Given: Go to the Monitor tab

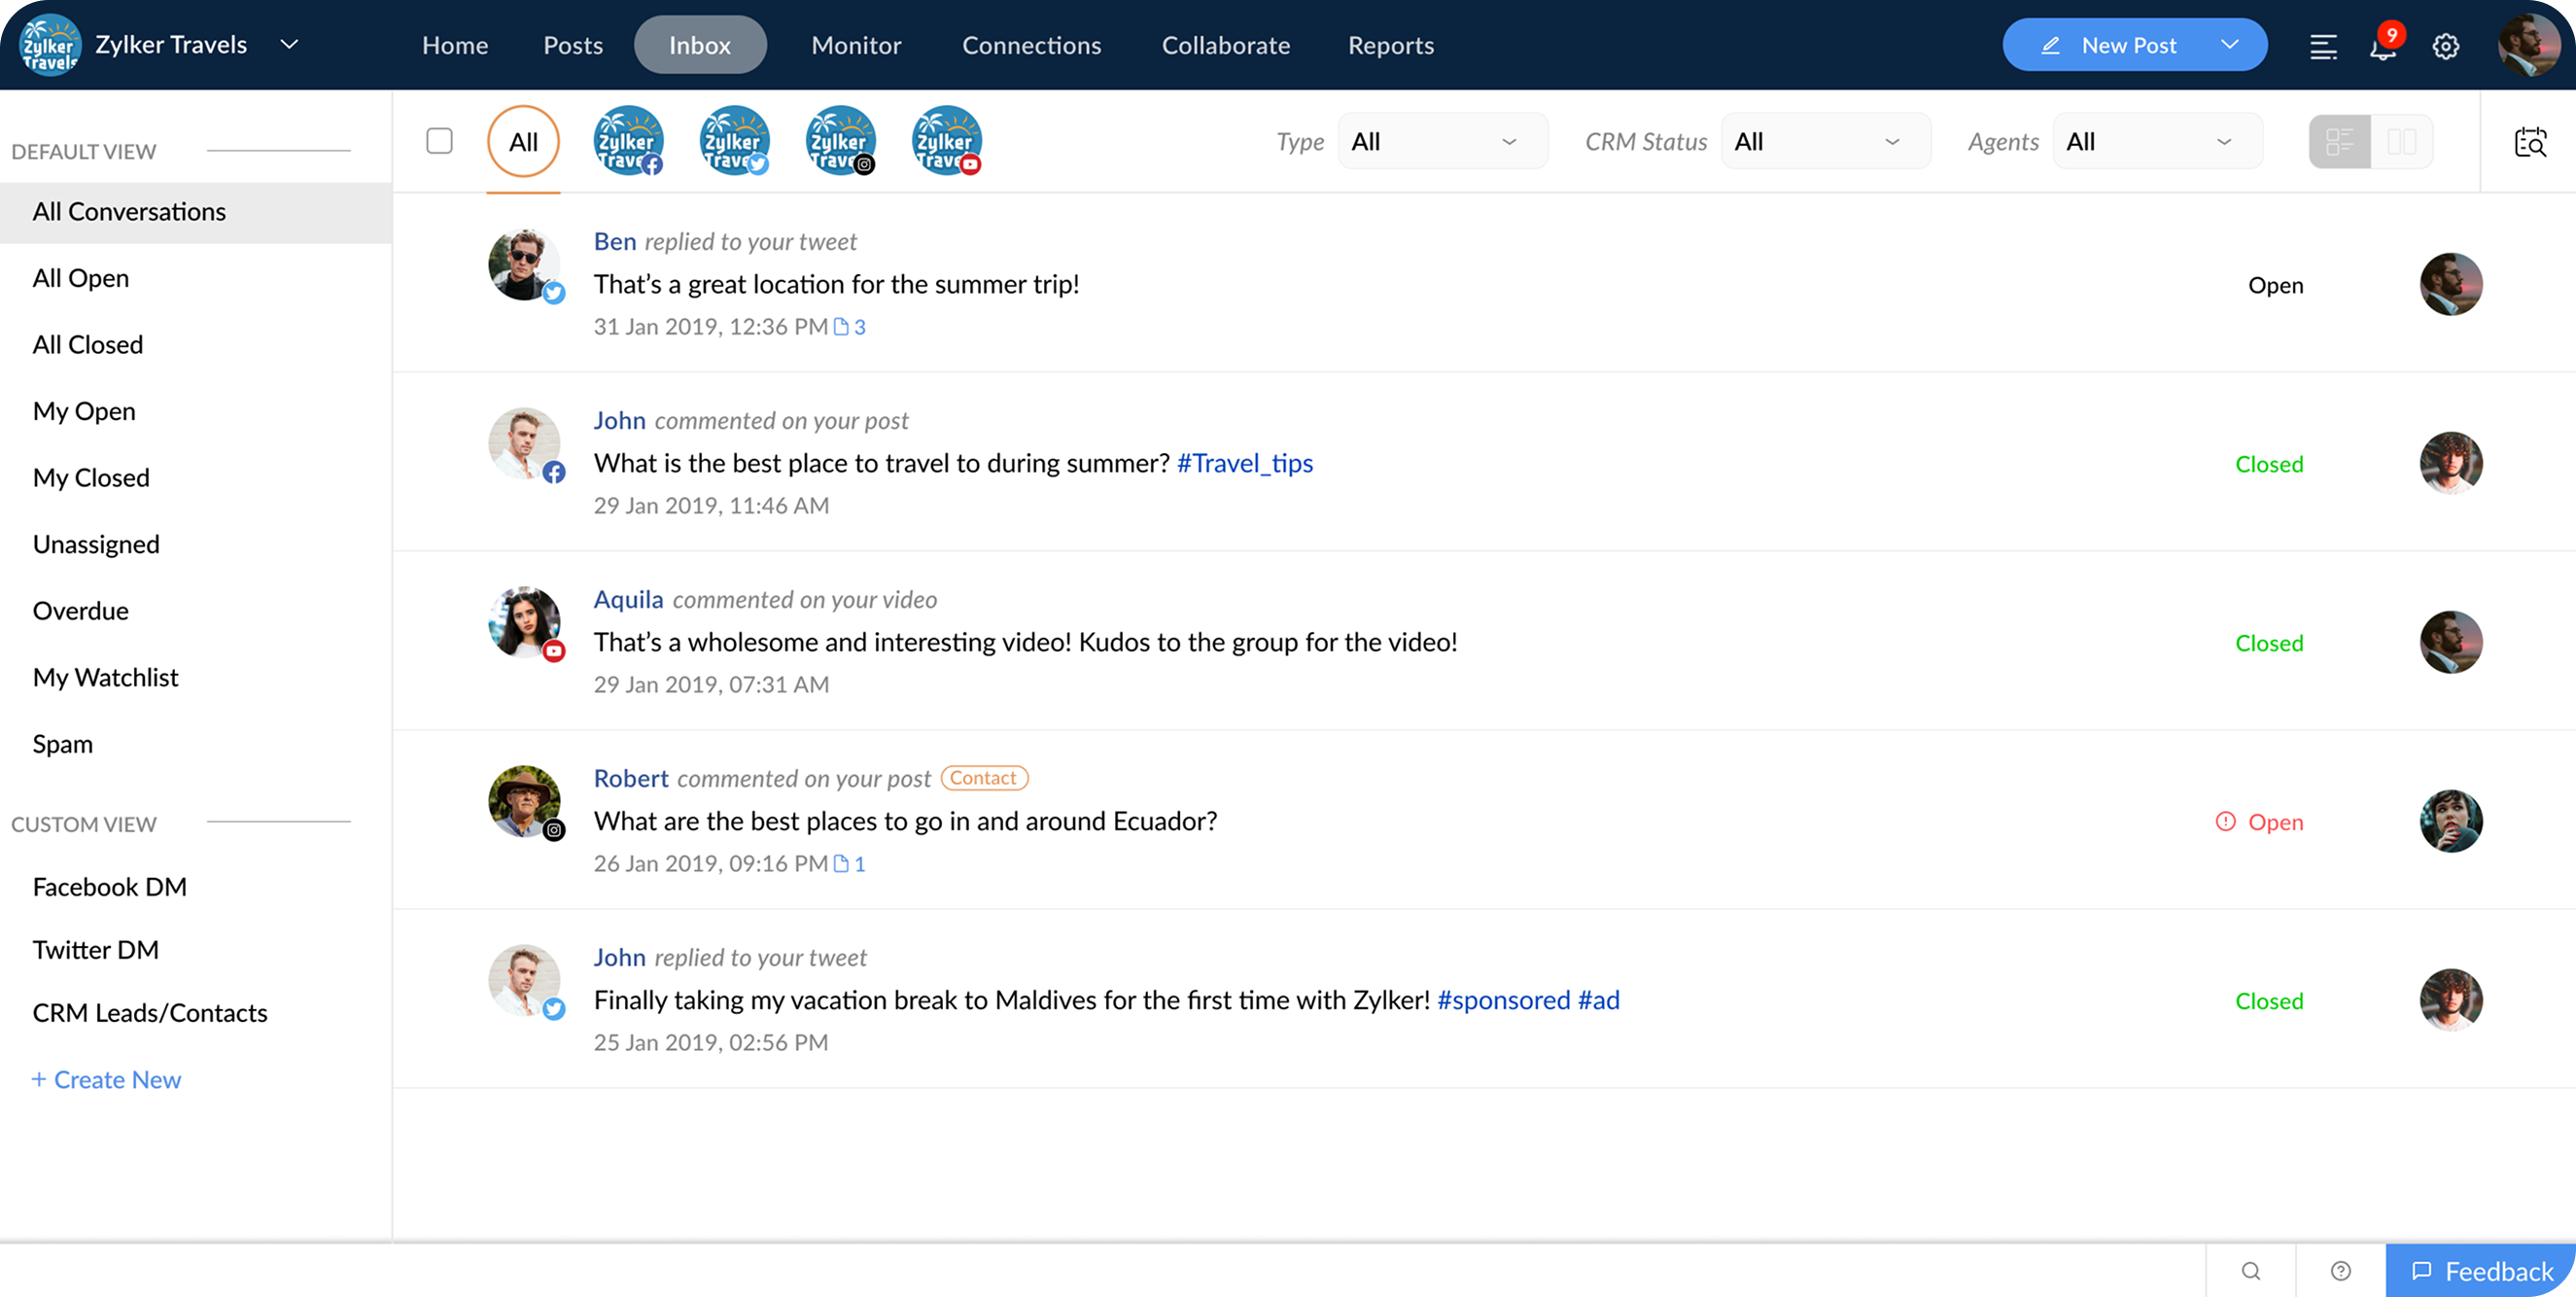Looking at the screenshot, I should pos(856,45).
